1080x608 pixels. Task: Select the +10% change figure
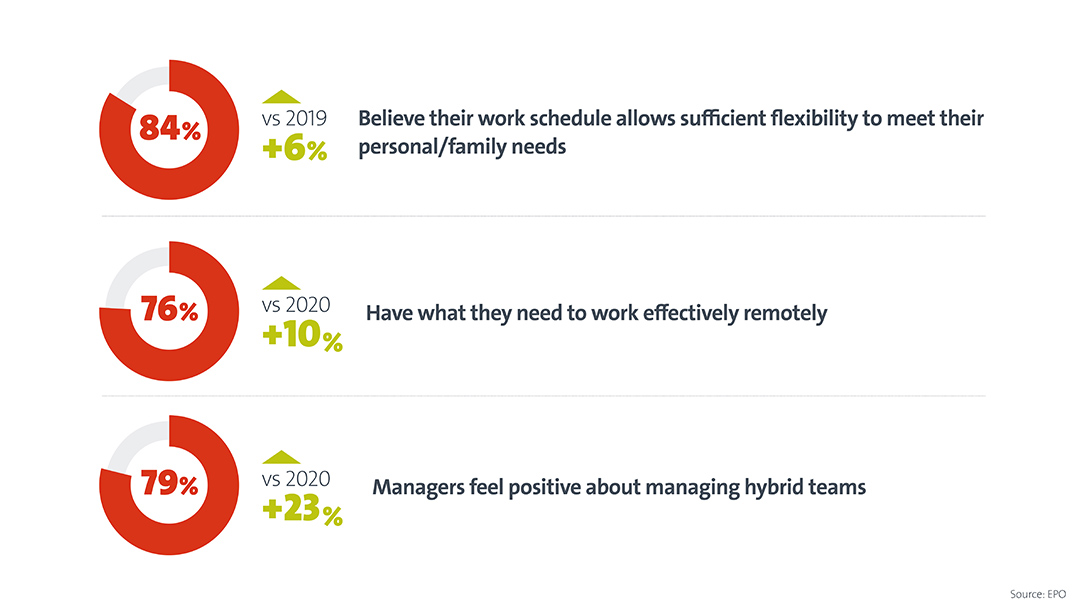302,337
